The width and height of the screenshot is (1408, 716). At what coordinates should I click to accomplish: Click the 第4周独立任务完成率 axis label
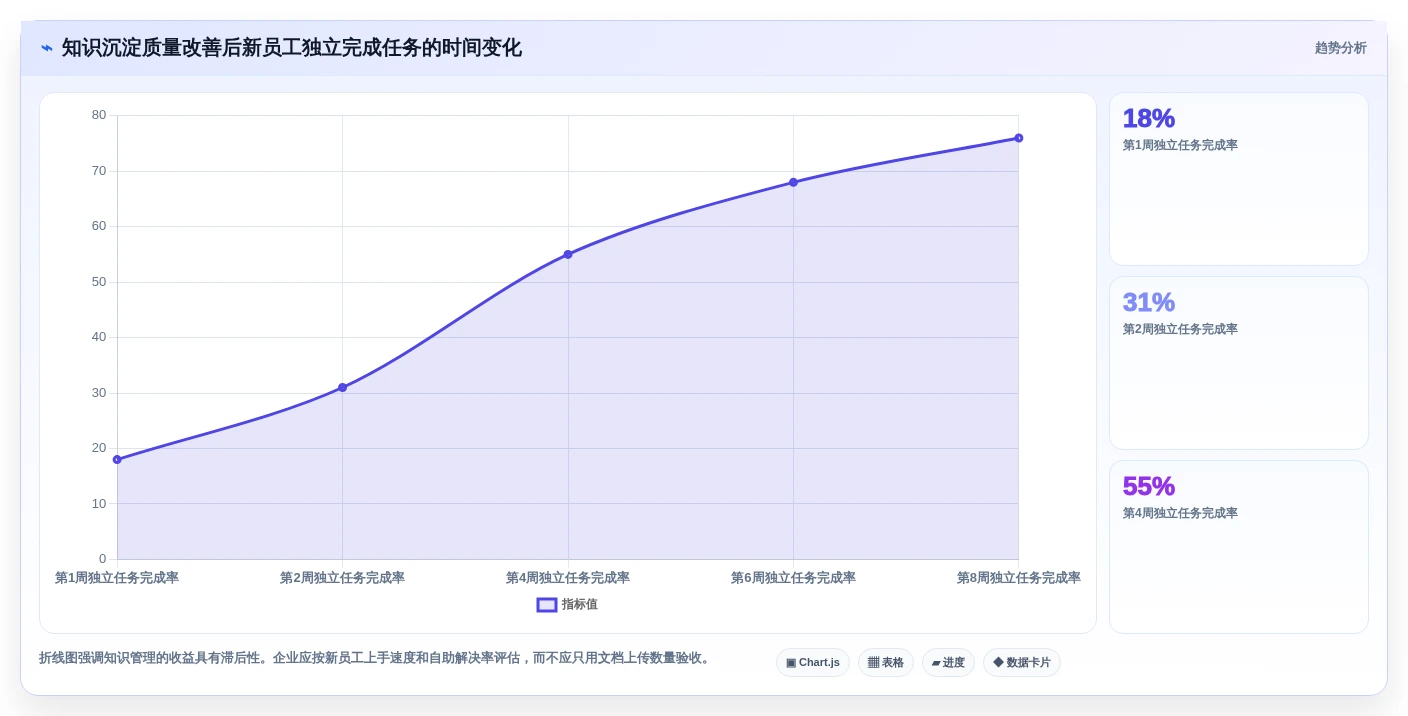568,578
